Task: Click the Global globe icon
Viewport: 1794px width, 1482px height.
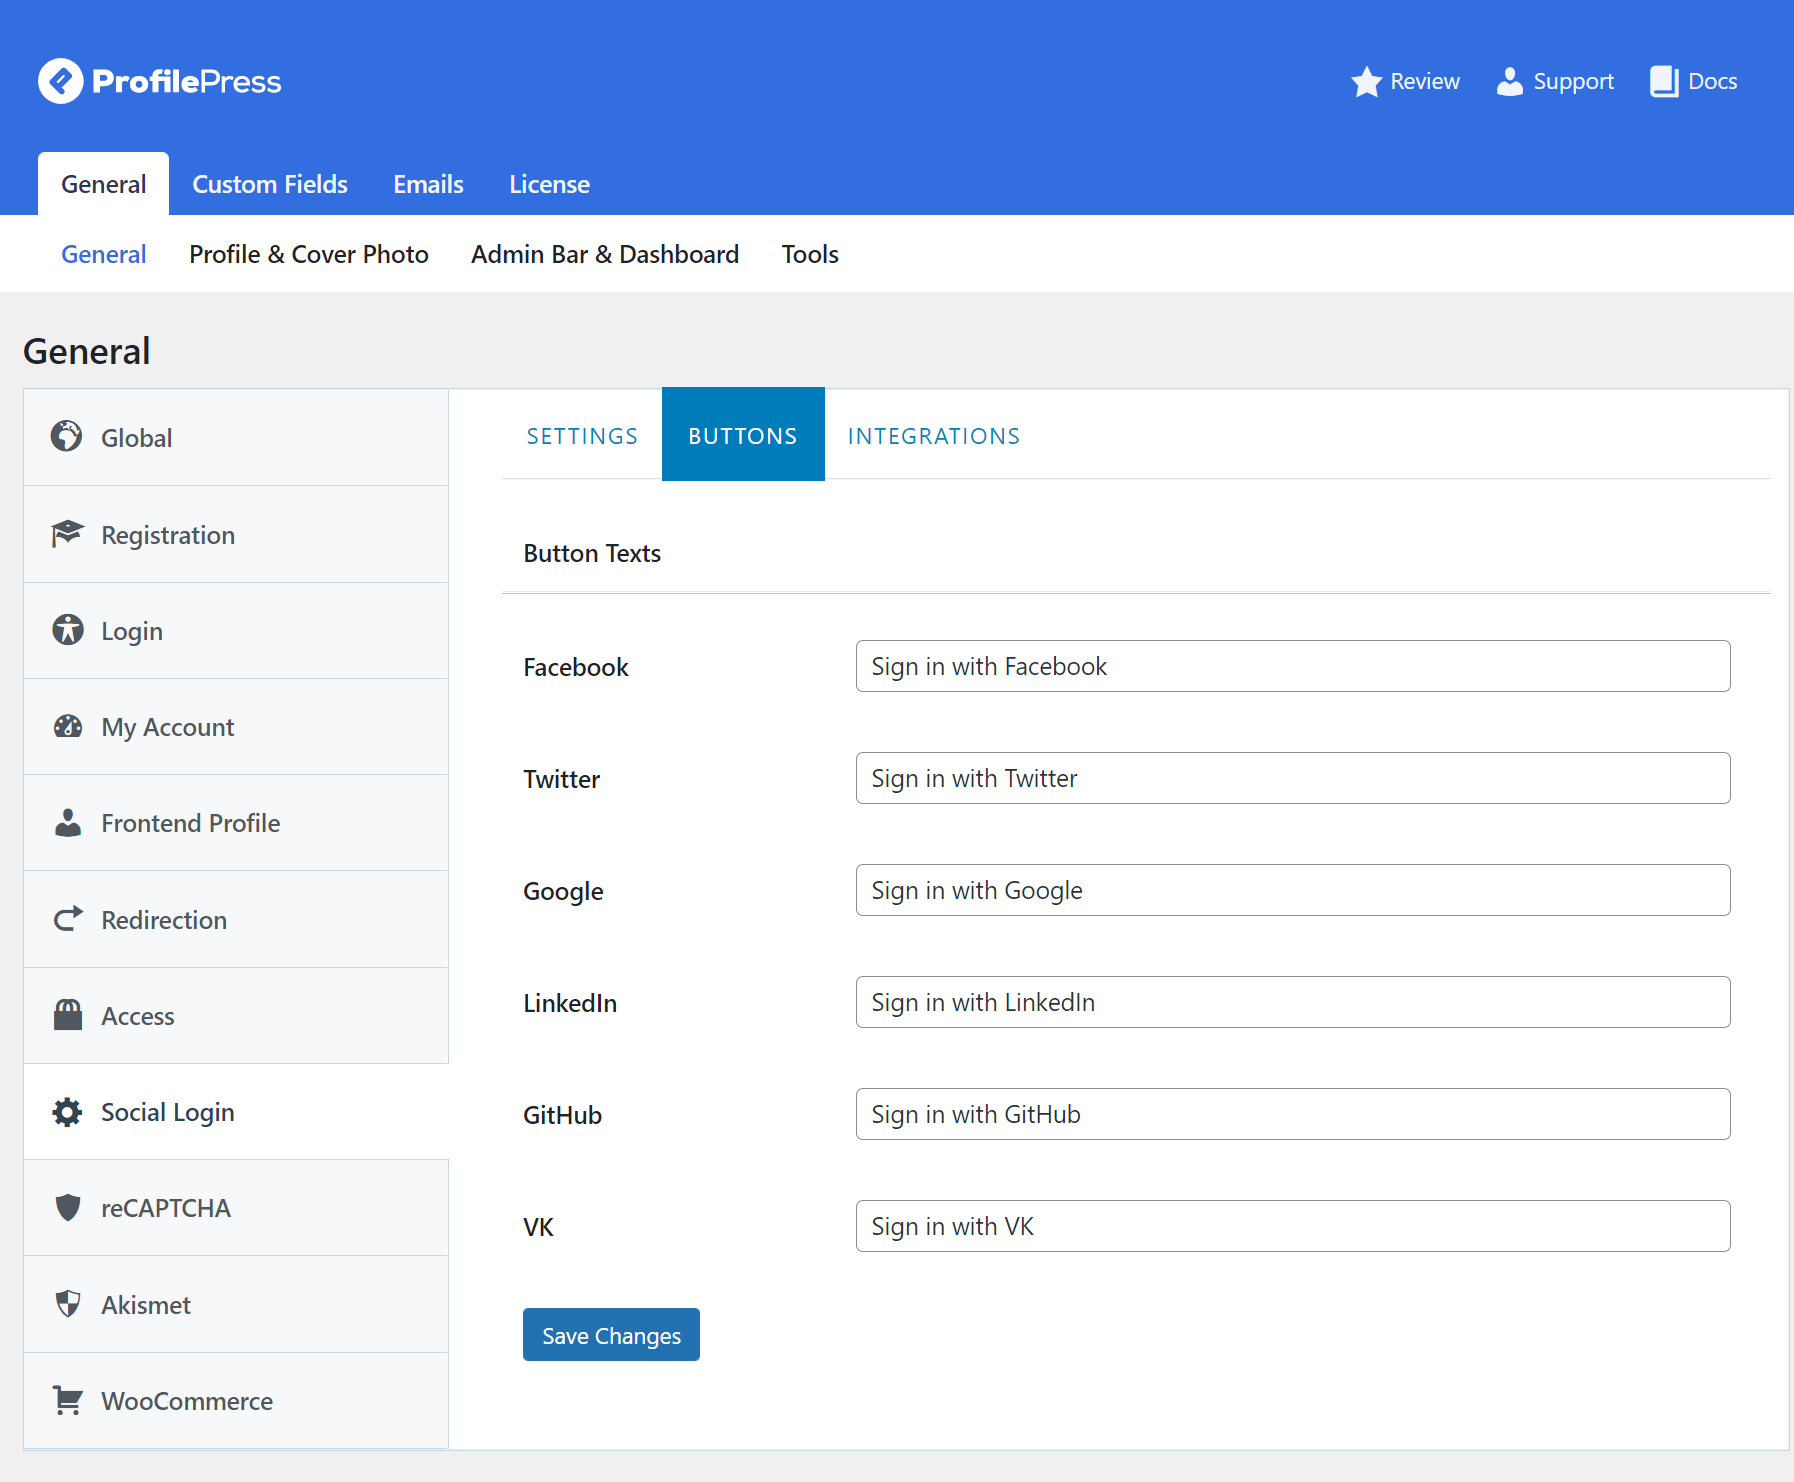Action: [67, 436]
